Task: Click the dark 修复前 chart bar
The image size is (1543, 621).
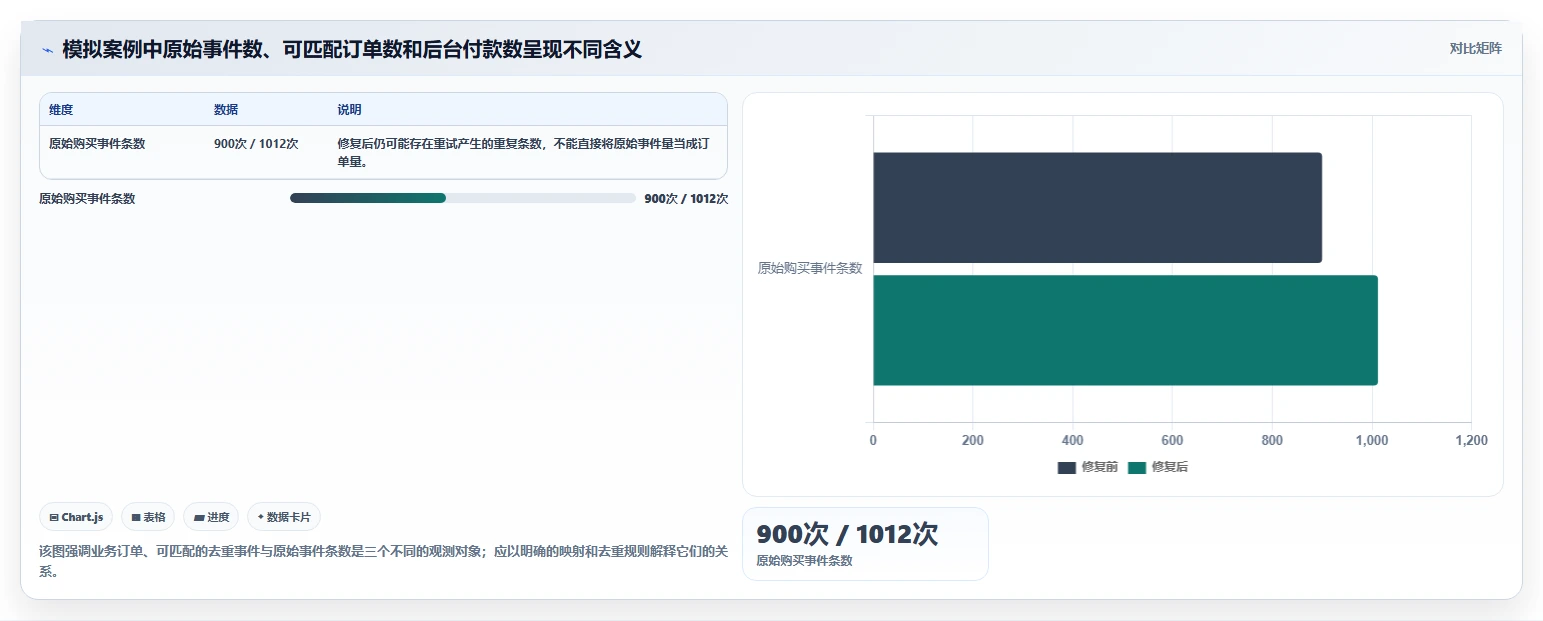Action: pyautogui.click(x=1097, y=208)
